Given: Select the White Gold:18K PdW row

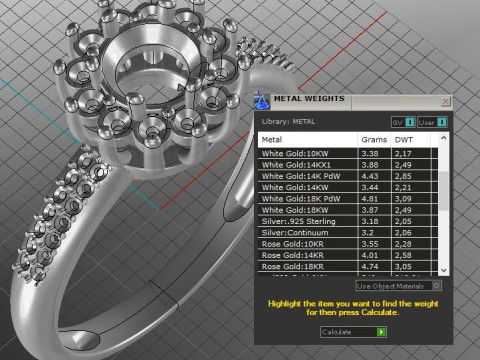Looking at the screenshot, I should pyautogui.click(x=348, y=199).
